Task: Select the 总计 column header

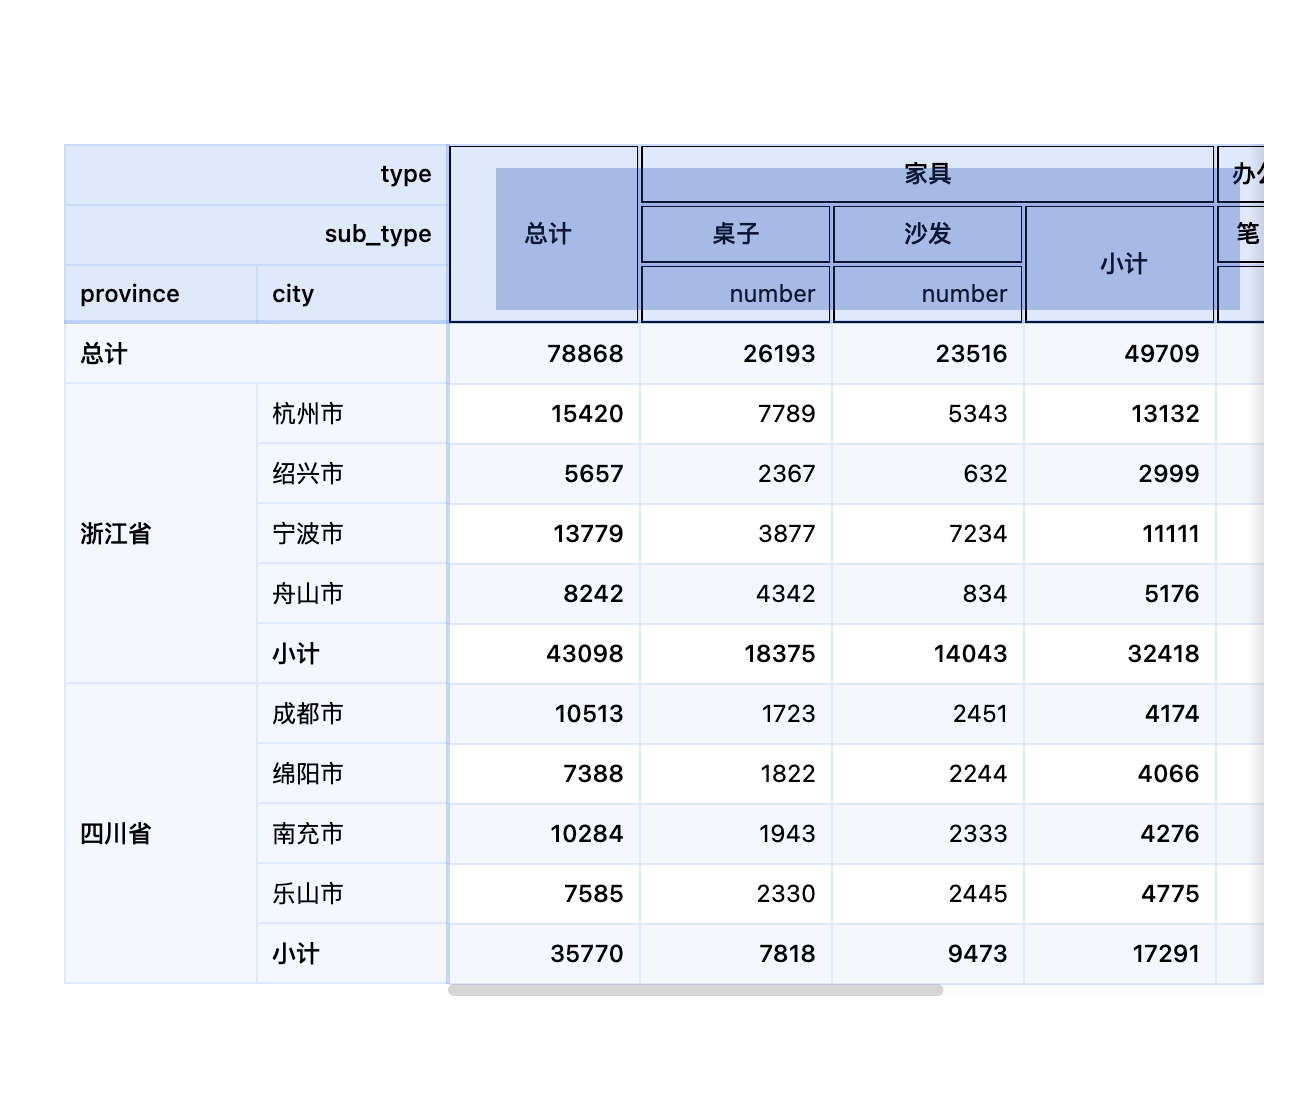Action: pos(544,234)
